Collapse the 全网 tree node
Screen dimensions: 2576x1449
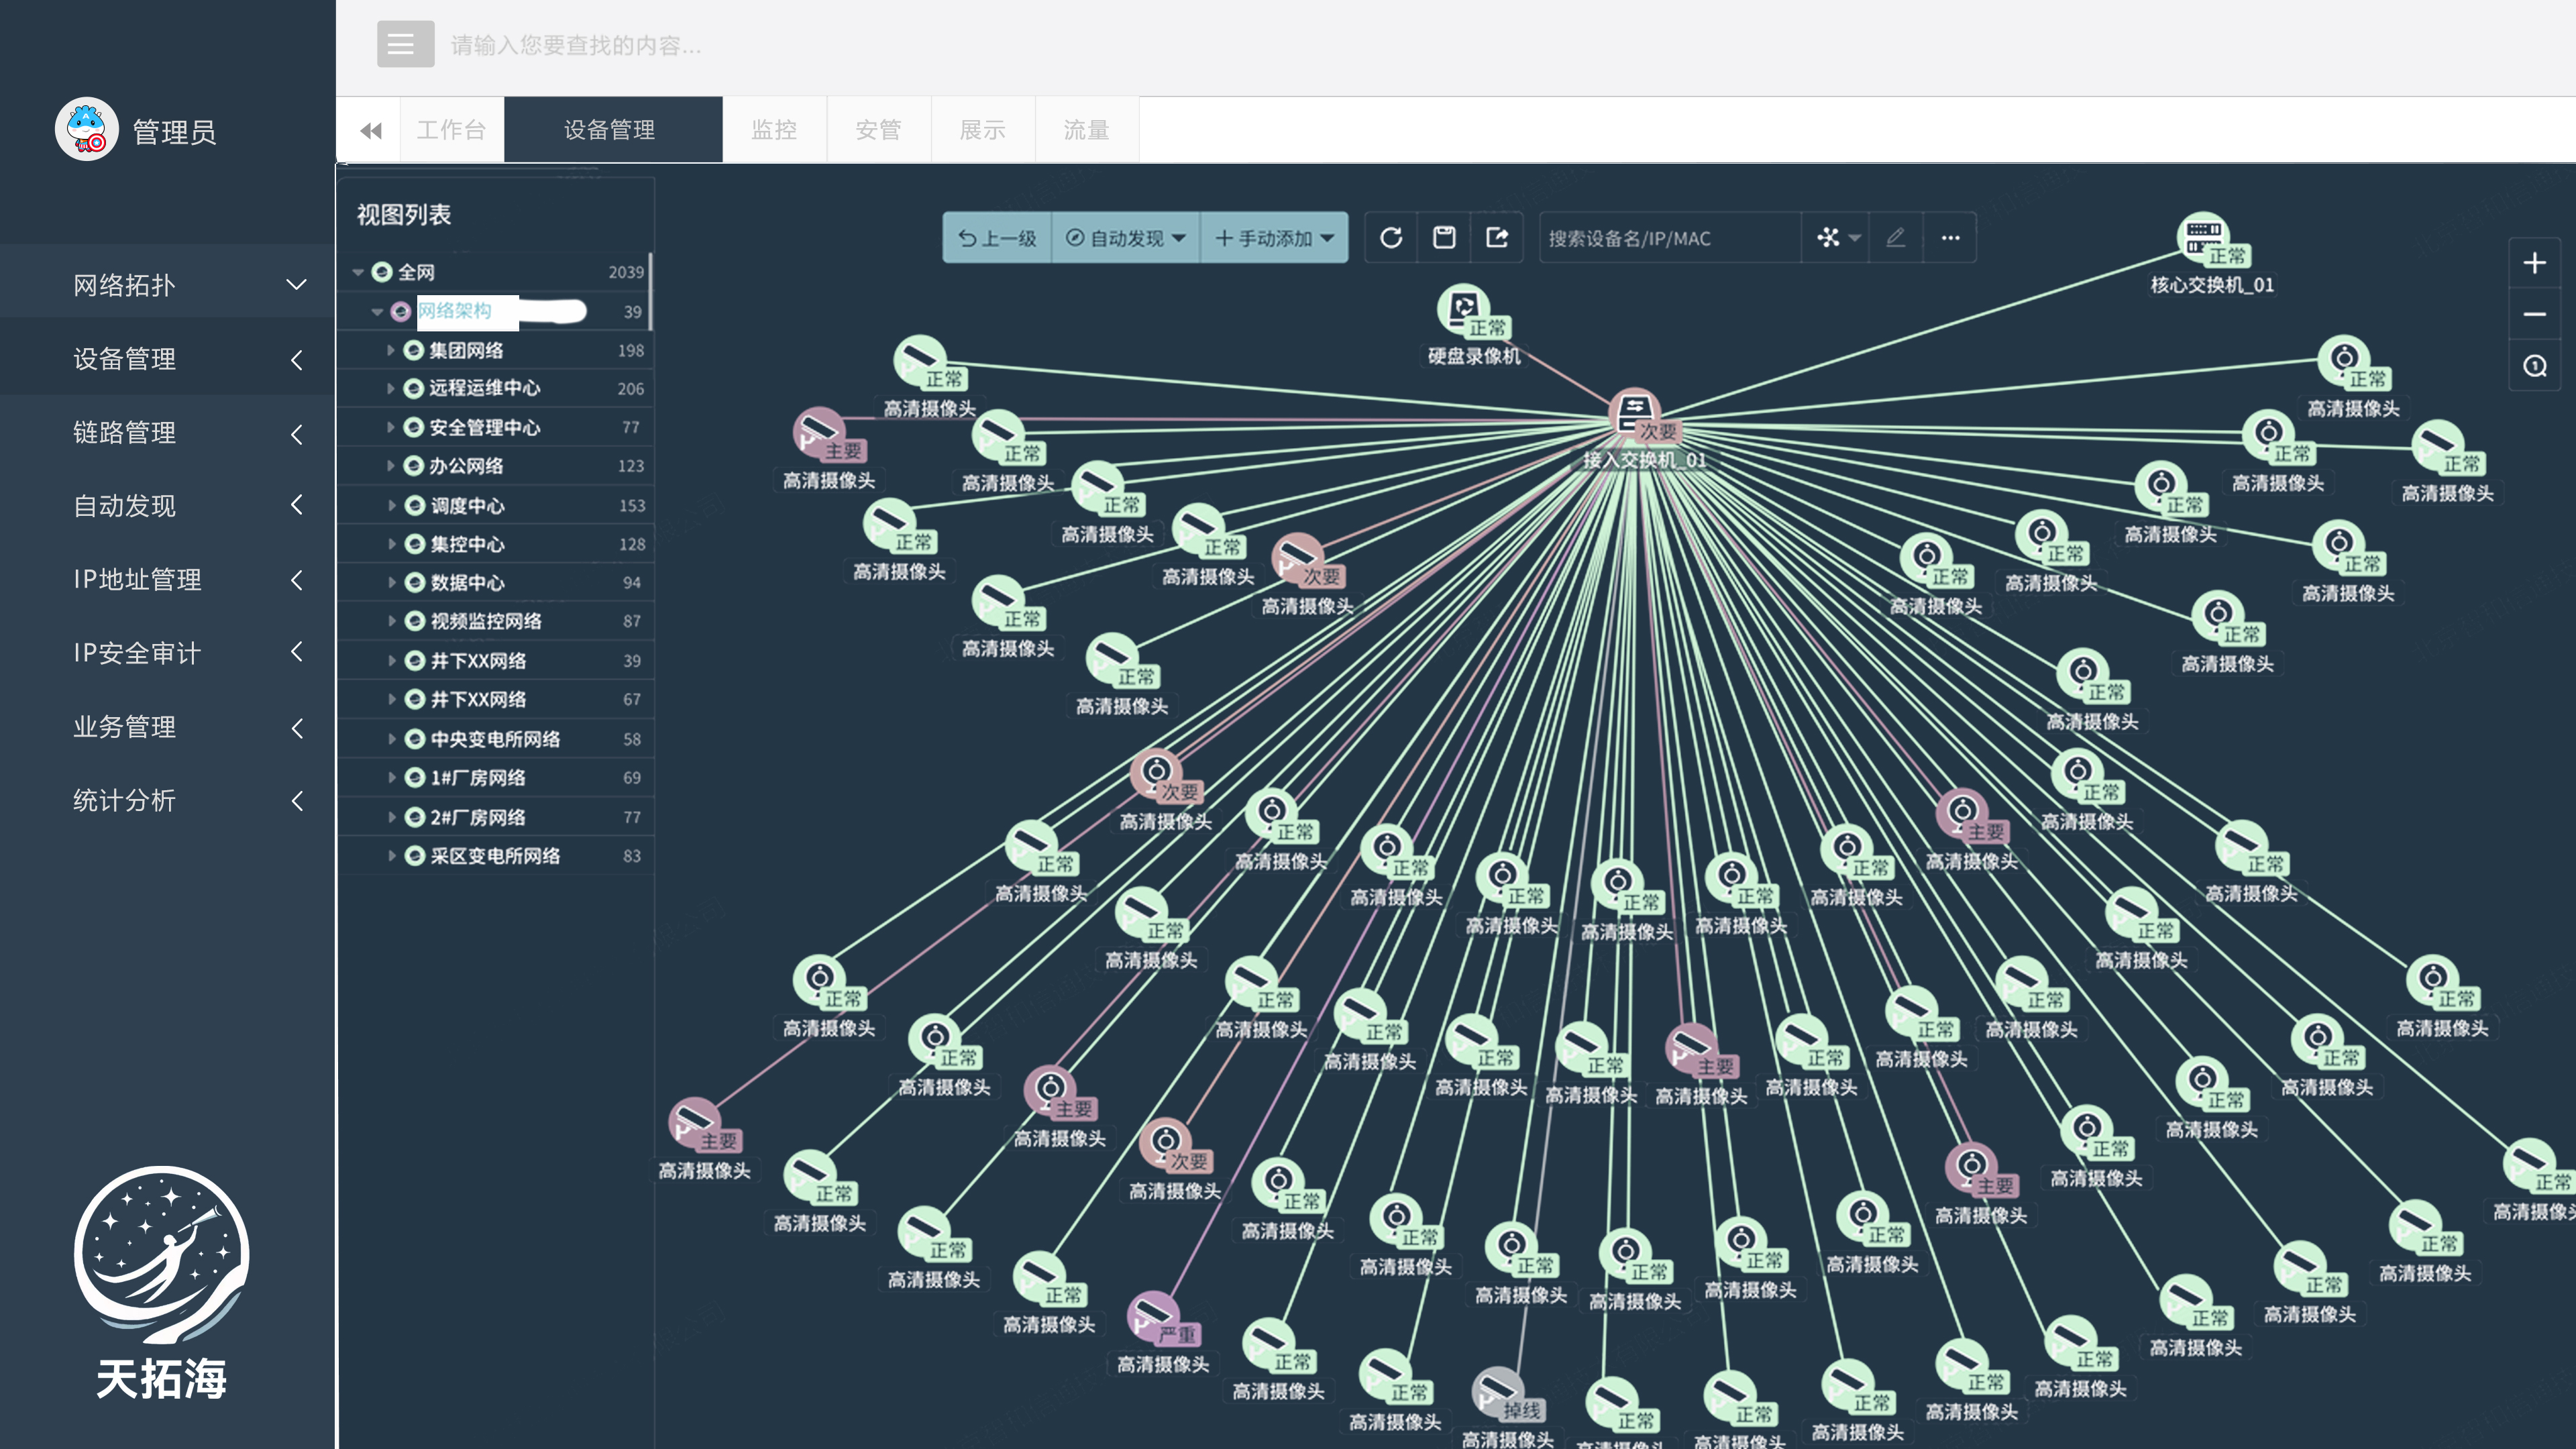(x=358, y=272)
